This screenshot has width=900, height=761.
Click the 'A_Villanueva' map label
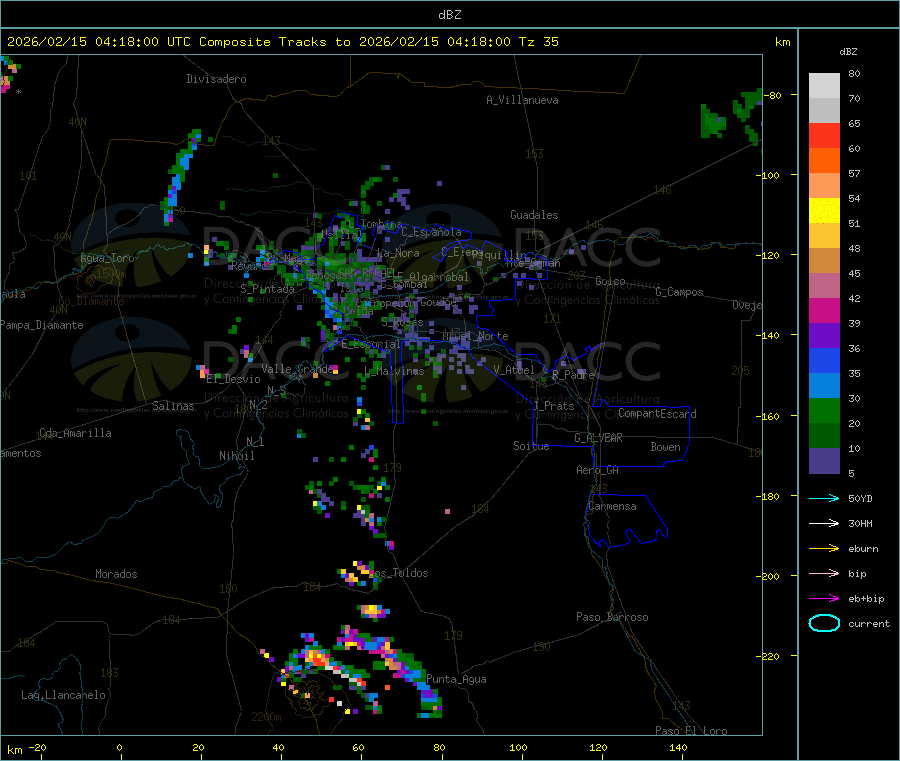tap(522, 100)
